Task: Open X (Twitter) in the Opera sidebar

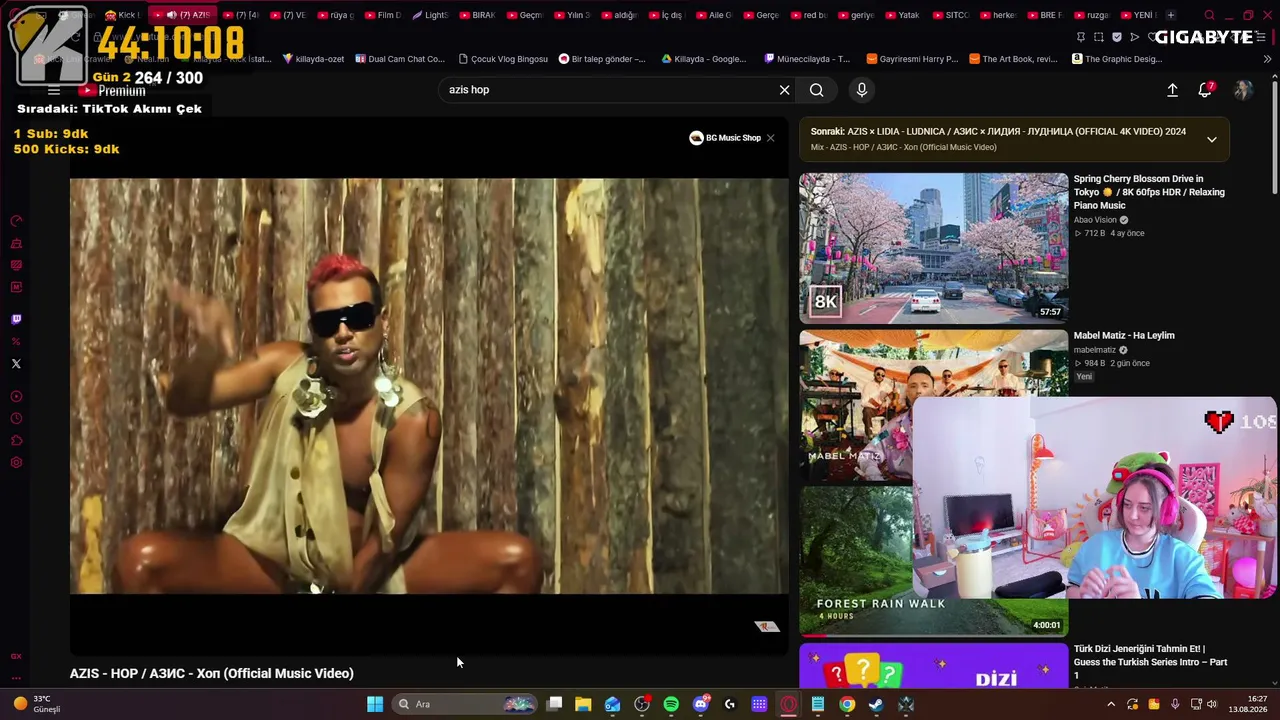Action: [16, 364]
